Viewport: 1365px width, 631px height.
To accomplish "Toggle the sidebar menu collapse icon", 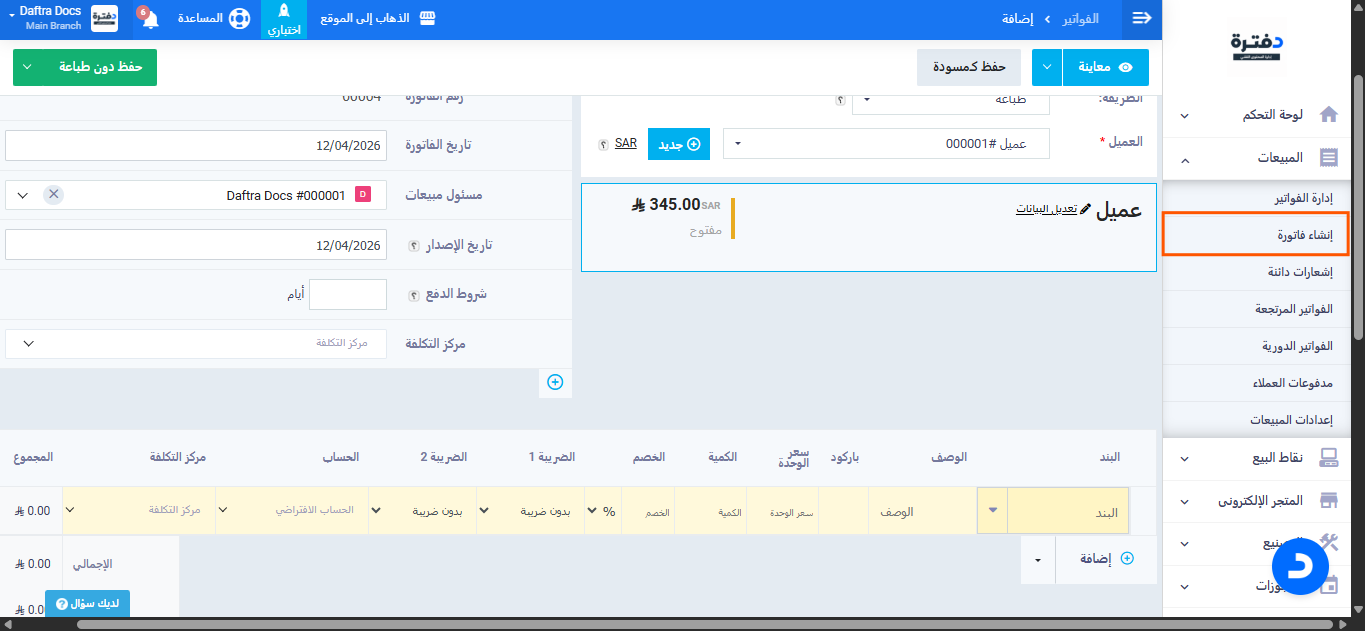I will [1141, 19].
